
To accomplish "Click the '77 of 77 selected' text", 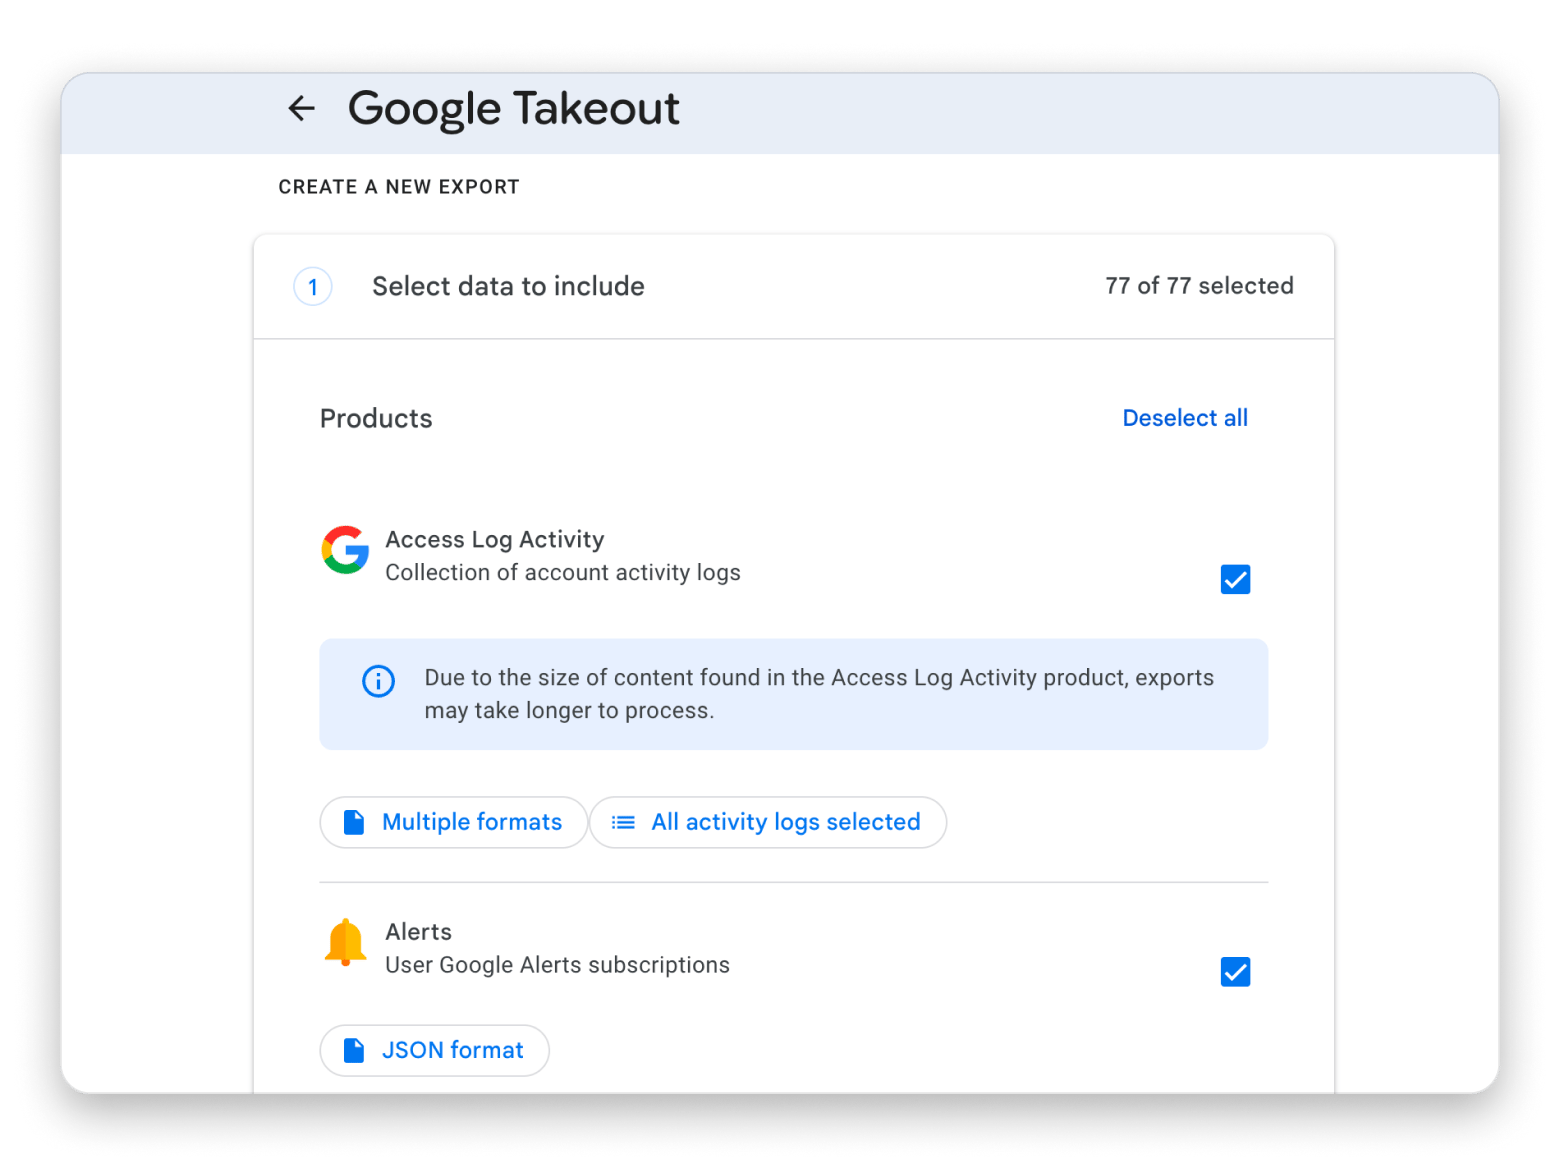I will point(1199,286).
